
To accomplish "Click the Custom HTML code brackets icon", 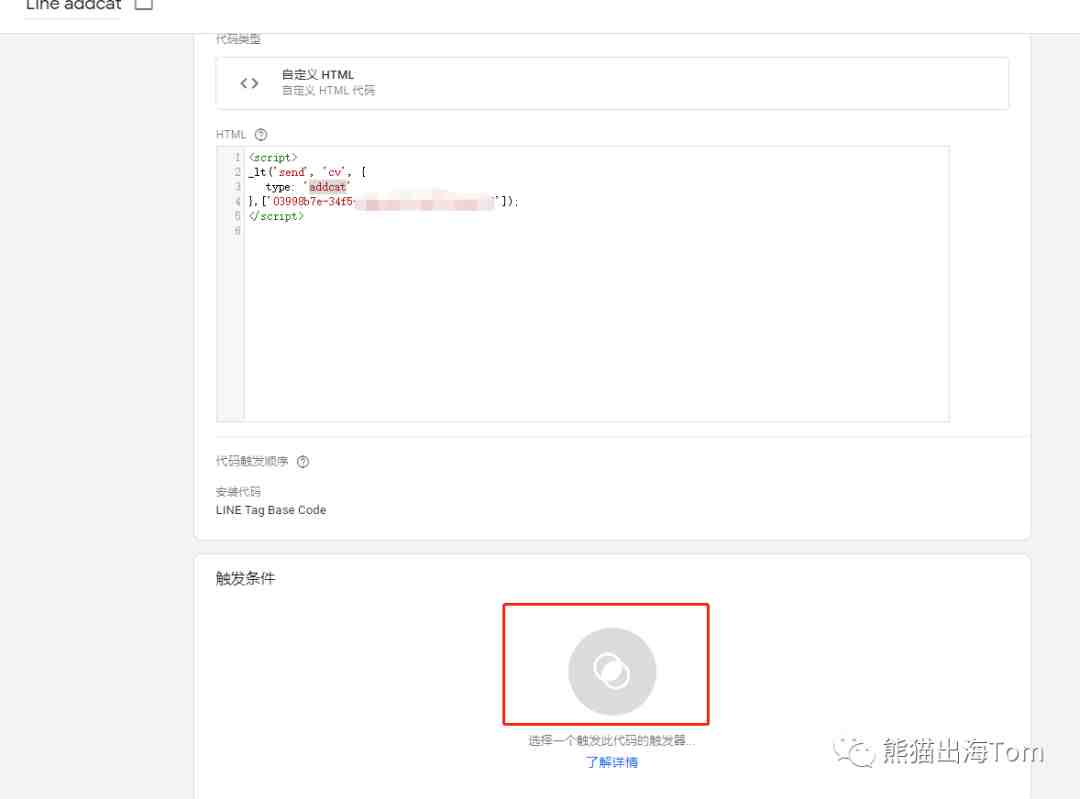I will tap(249, 83).
